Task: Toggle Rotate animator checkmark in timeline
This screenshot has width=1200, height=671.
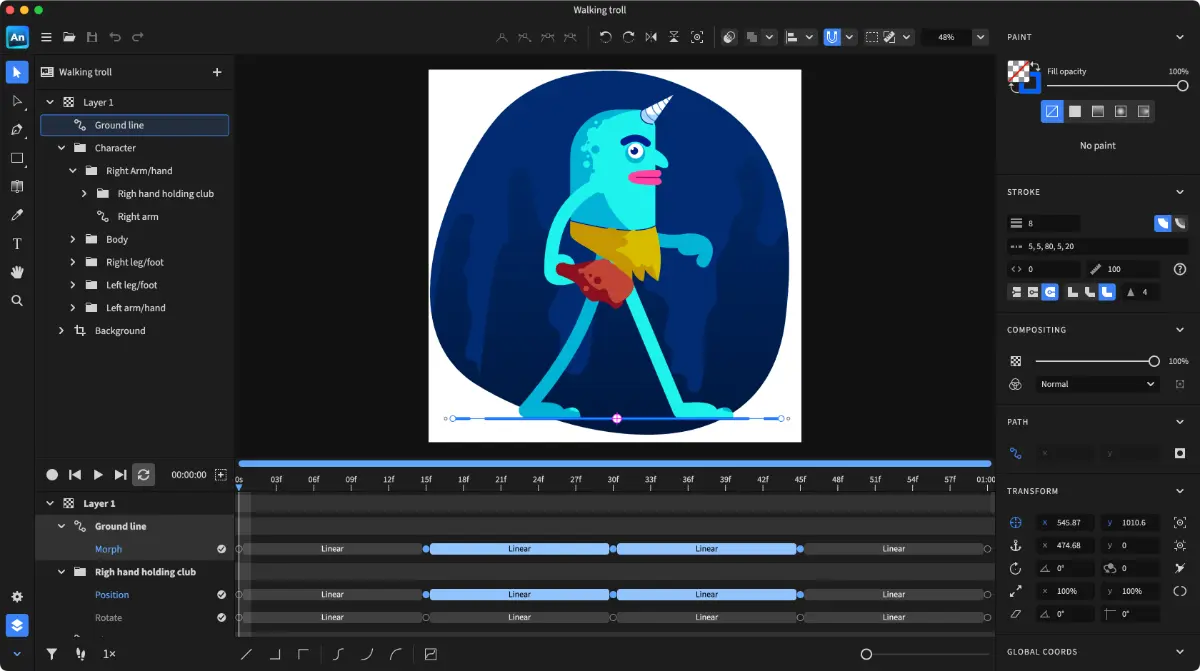Action: pyautogui.click(x=222, y=618)
